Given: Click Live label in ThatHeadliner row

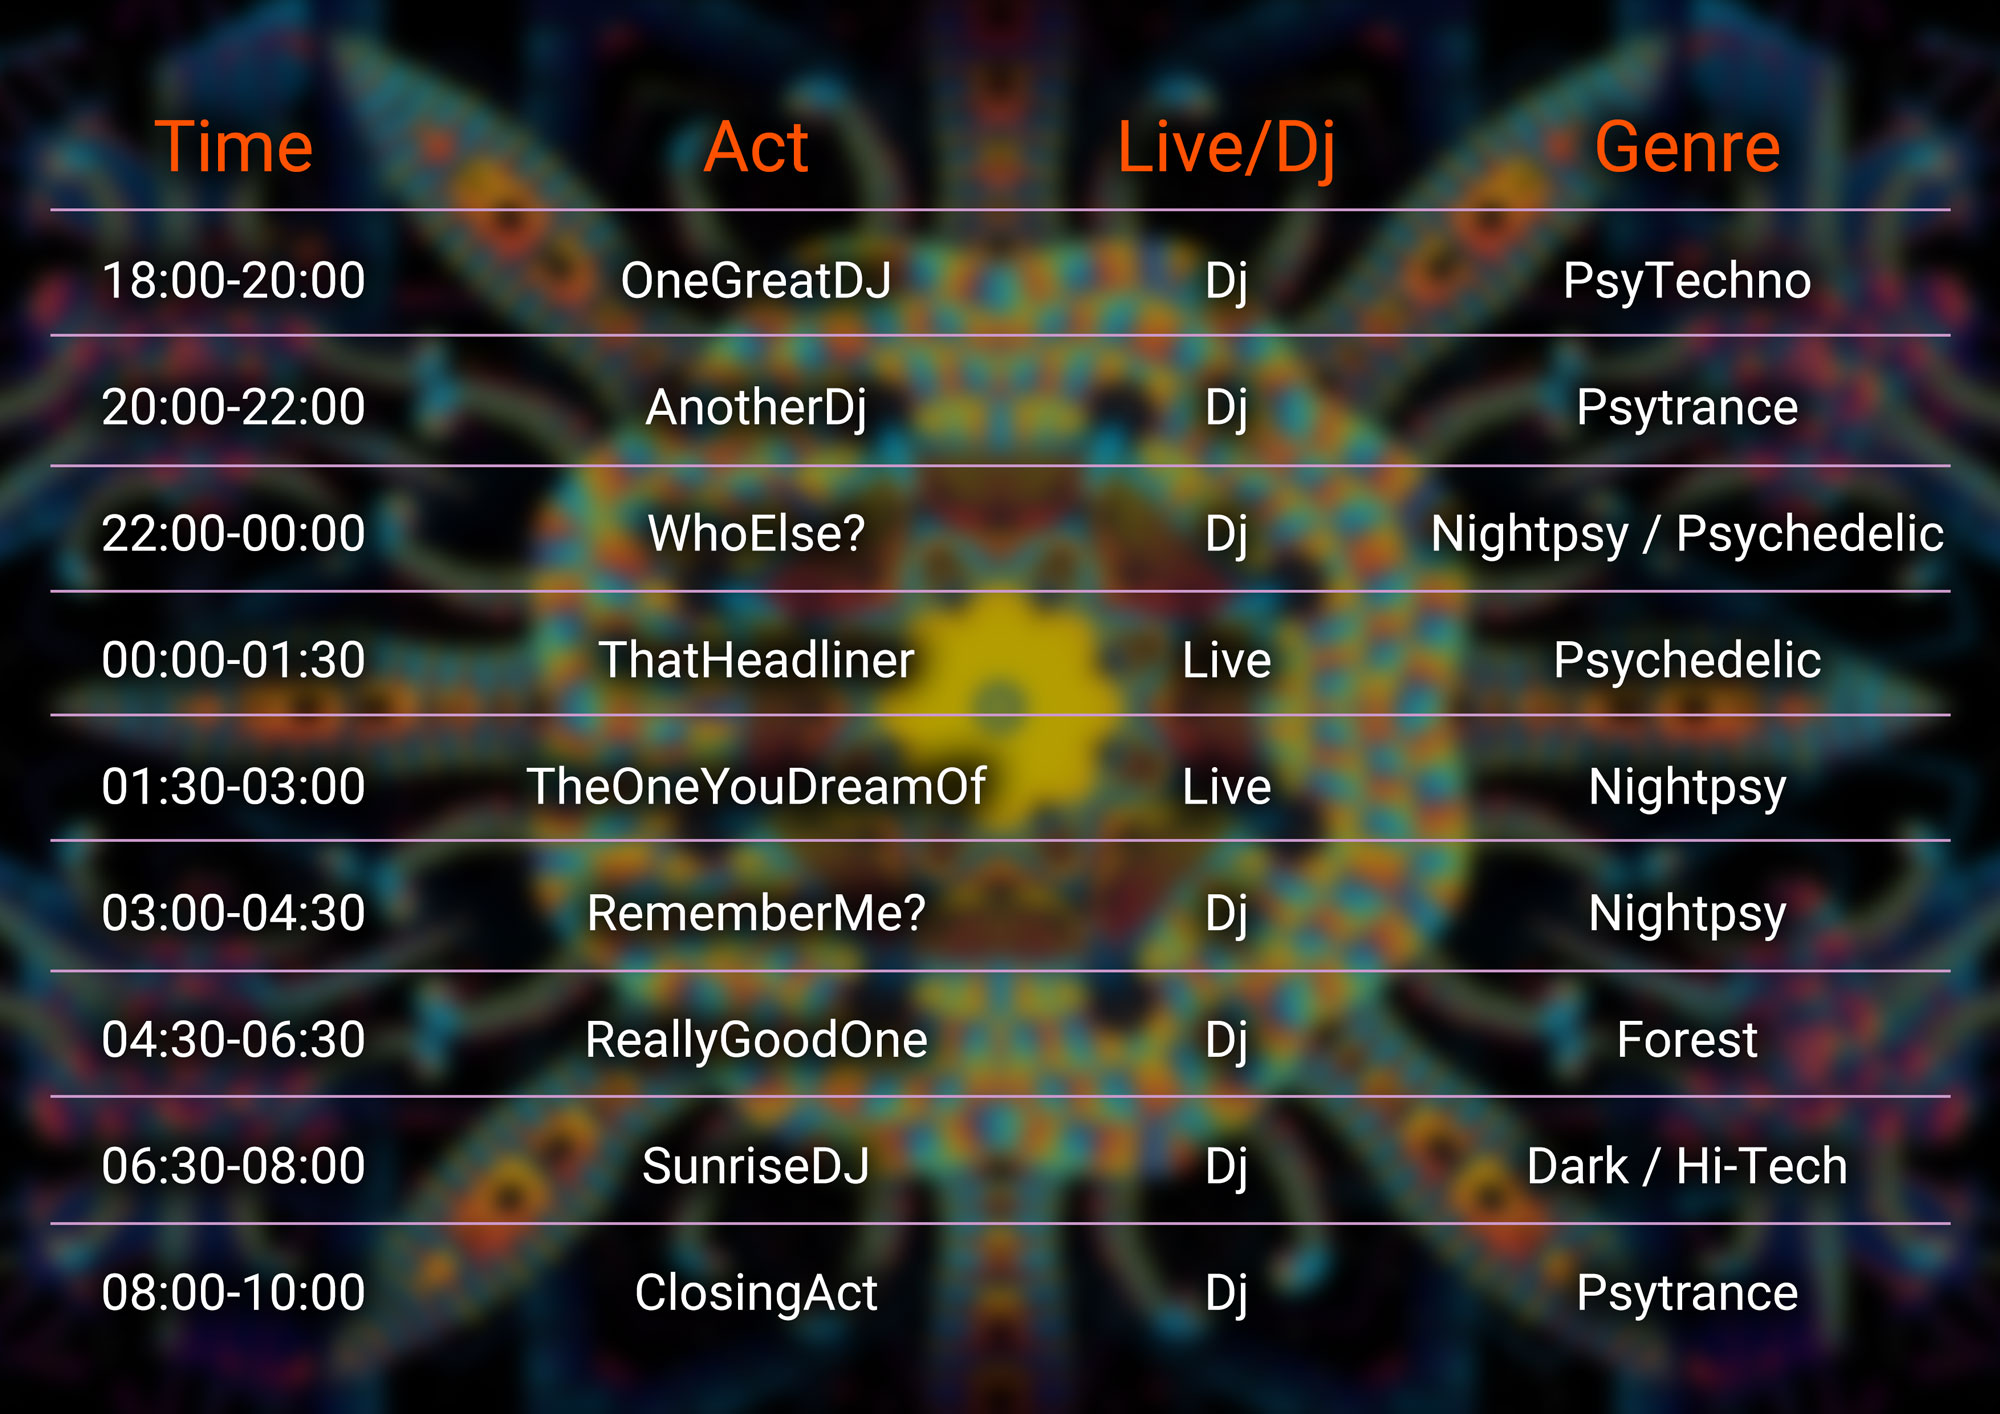Looking at the screenshot, I should point(1226,661).
